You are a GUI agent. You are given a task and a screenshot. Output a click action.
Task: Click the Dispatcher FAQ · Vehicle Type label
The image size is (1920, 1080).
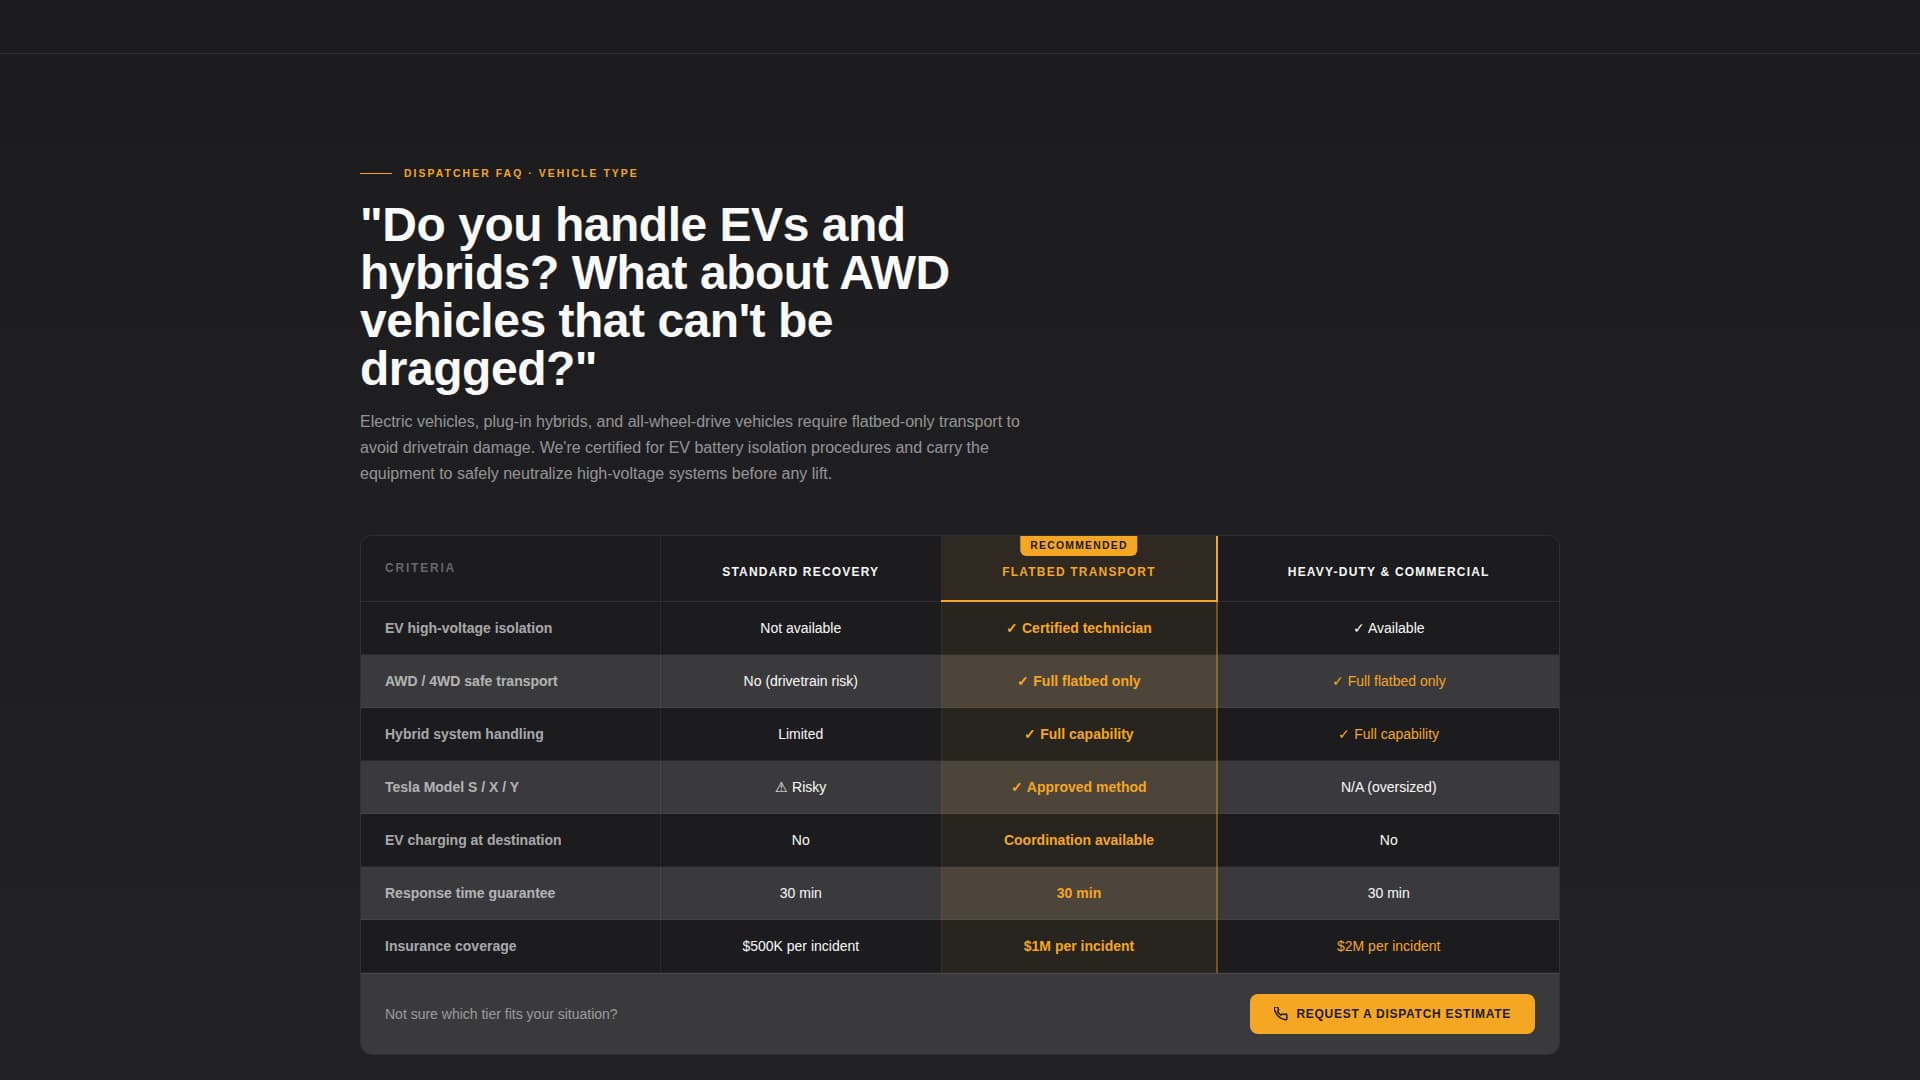click(x=520, y=173)
